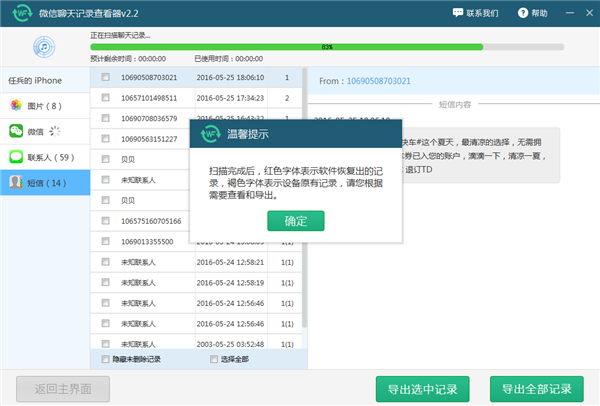Click 导出全部记录 export all button
The width and height of the screenshot is (600, 406).
[x=537, y=388]
